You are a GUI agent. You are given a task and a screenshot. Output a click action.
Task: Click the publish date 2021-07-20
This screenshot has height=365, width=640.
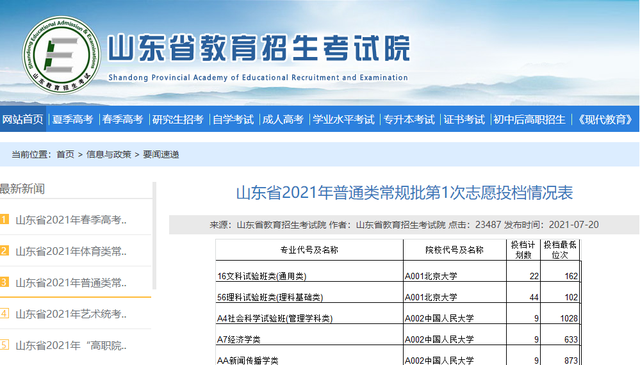click(573, 225)
